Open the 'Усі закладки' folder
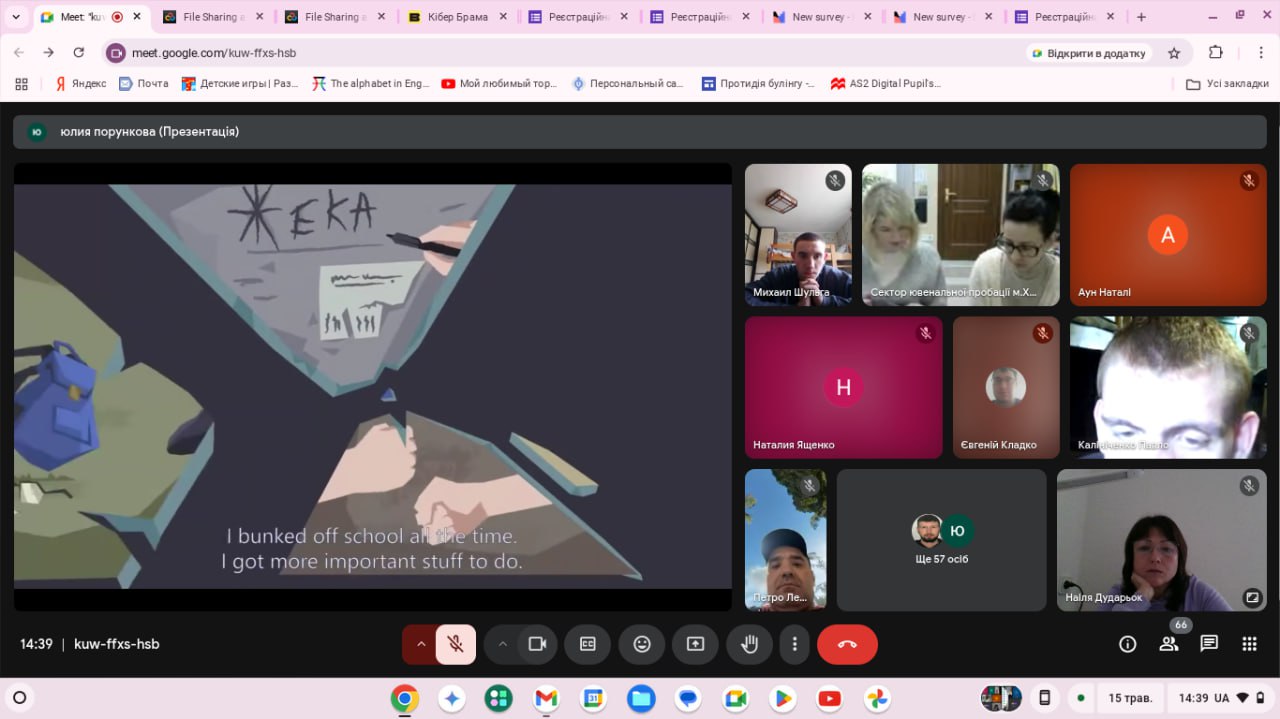This screenshot has height=719, width=1280. pyautogui.click(x=1227, y=84)
